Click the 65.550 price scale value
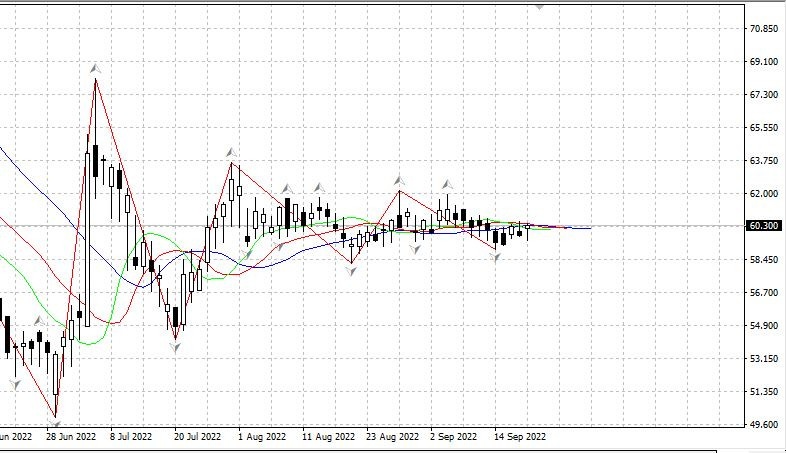The width and height of the screenshot is (786, 453). pos(764,128)
